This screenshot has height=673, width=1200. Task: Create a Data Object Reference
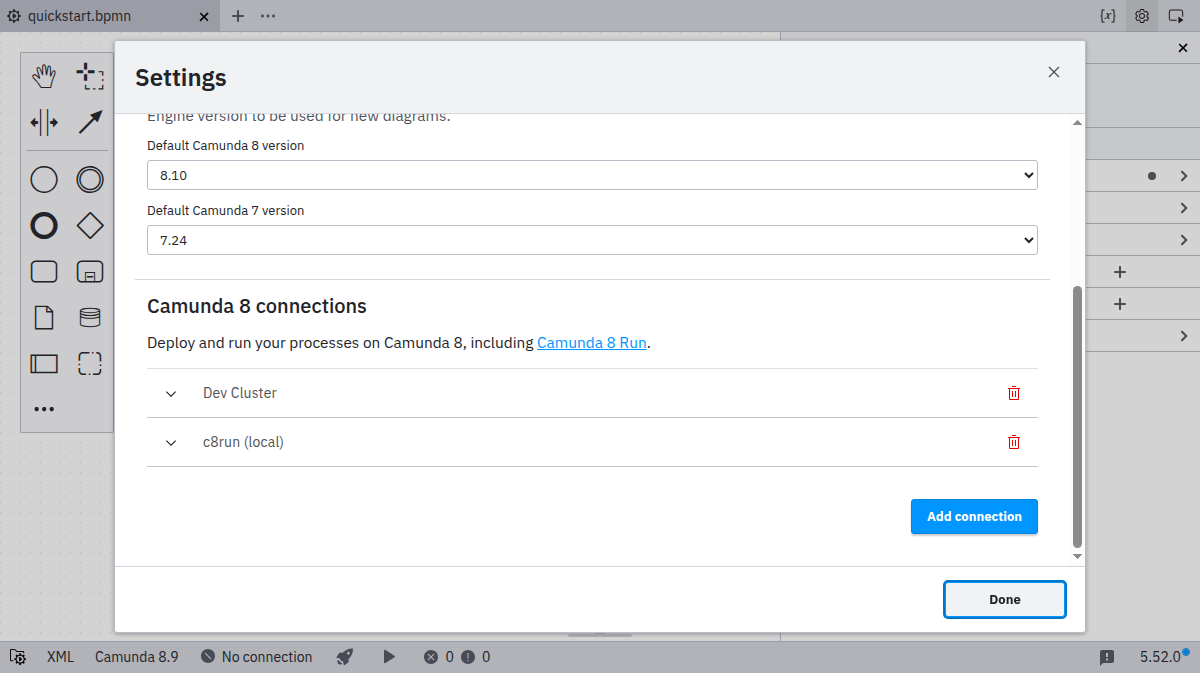44,318
